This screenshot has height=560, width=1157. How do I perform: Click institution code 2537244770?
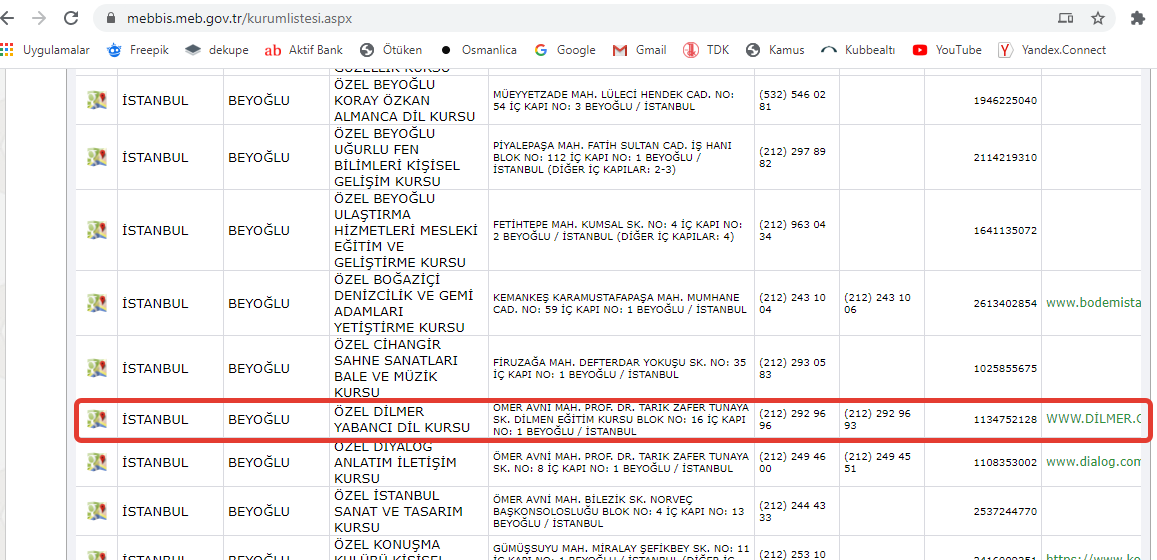point(1005,511)
